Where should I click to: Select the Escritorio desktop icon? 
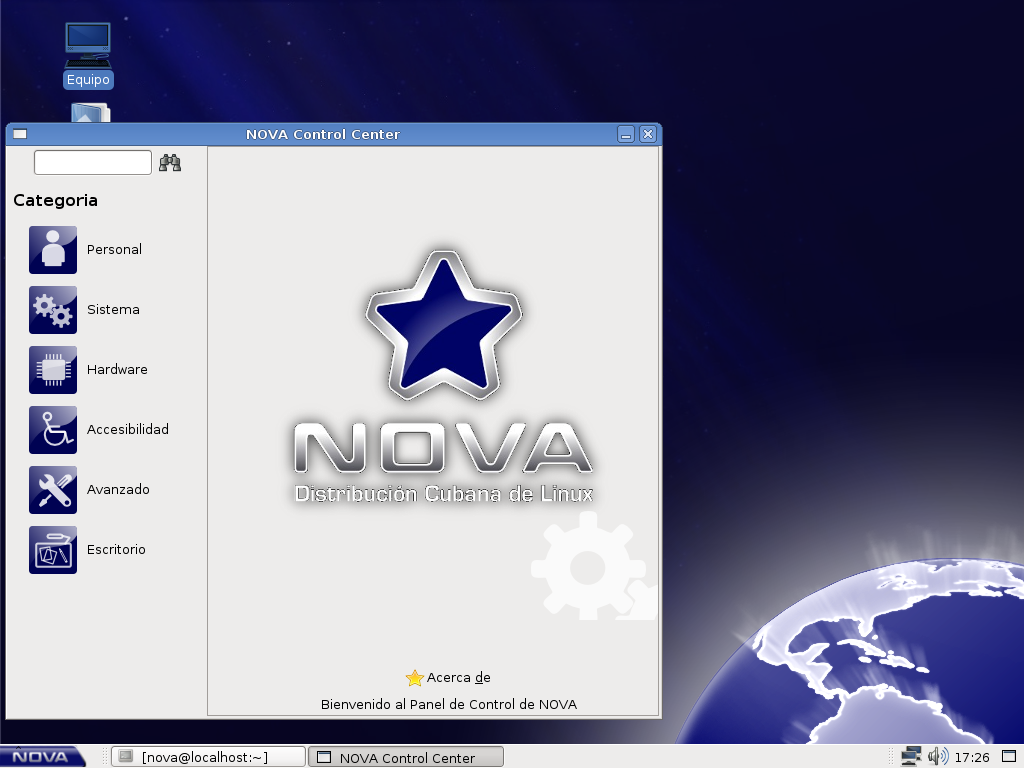(53, 550)
